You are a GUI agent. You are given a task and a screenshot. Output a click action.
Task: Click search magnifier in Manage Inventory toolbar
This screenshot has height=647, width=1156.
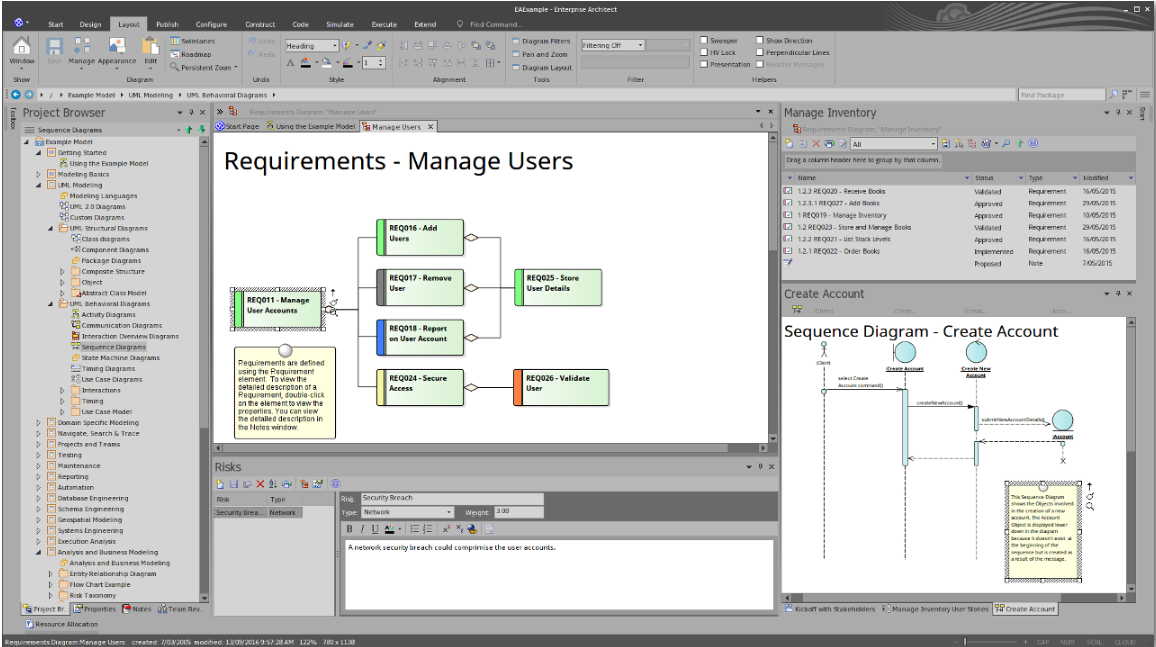[1006, 144]
